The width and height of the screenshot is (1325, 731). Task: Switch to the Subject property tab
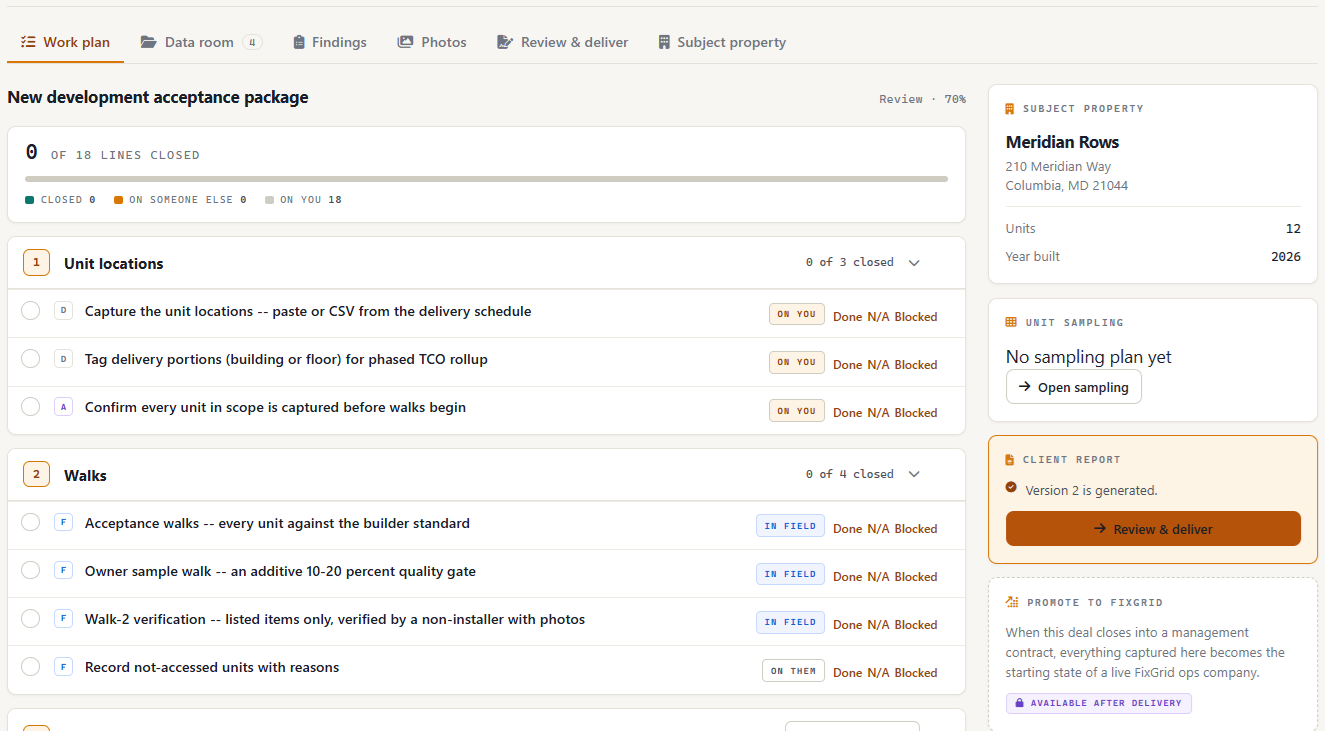click(722, 42)
